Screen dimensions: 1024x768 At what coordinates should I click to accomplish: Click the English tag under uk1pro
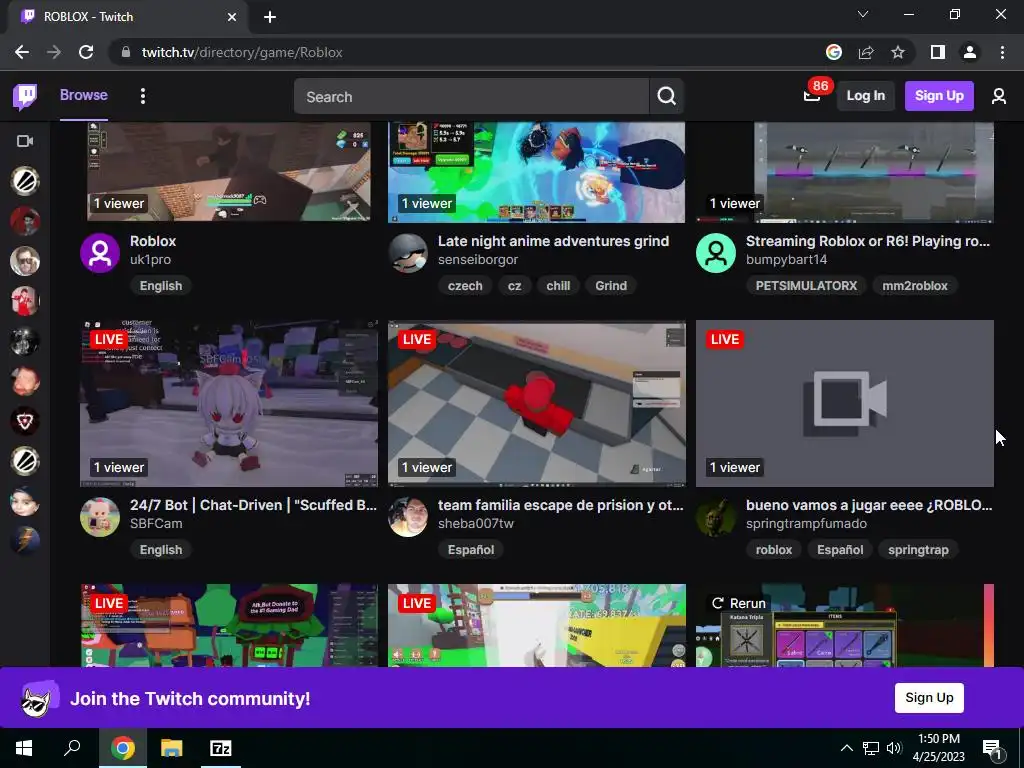coord(161,285)
